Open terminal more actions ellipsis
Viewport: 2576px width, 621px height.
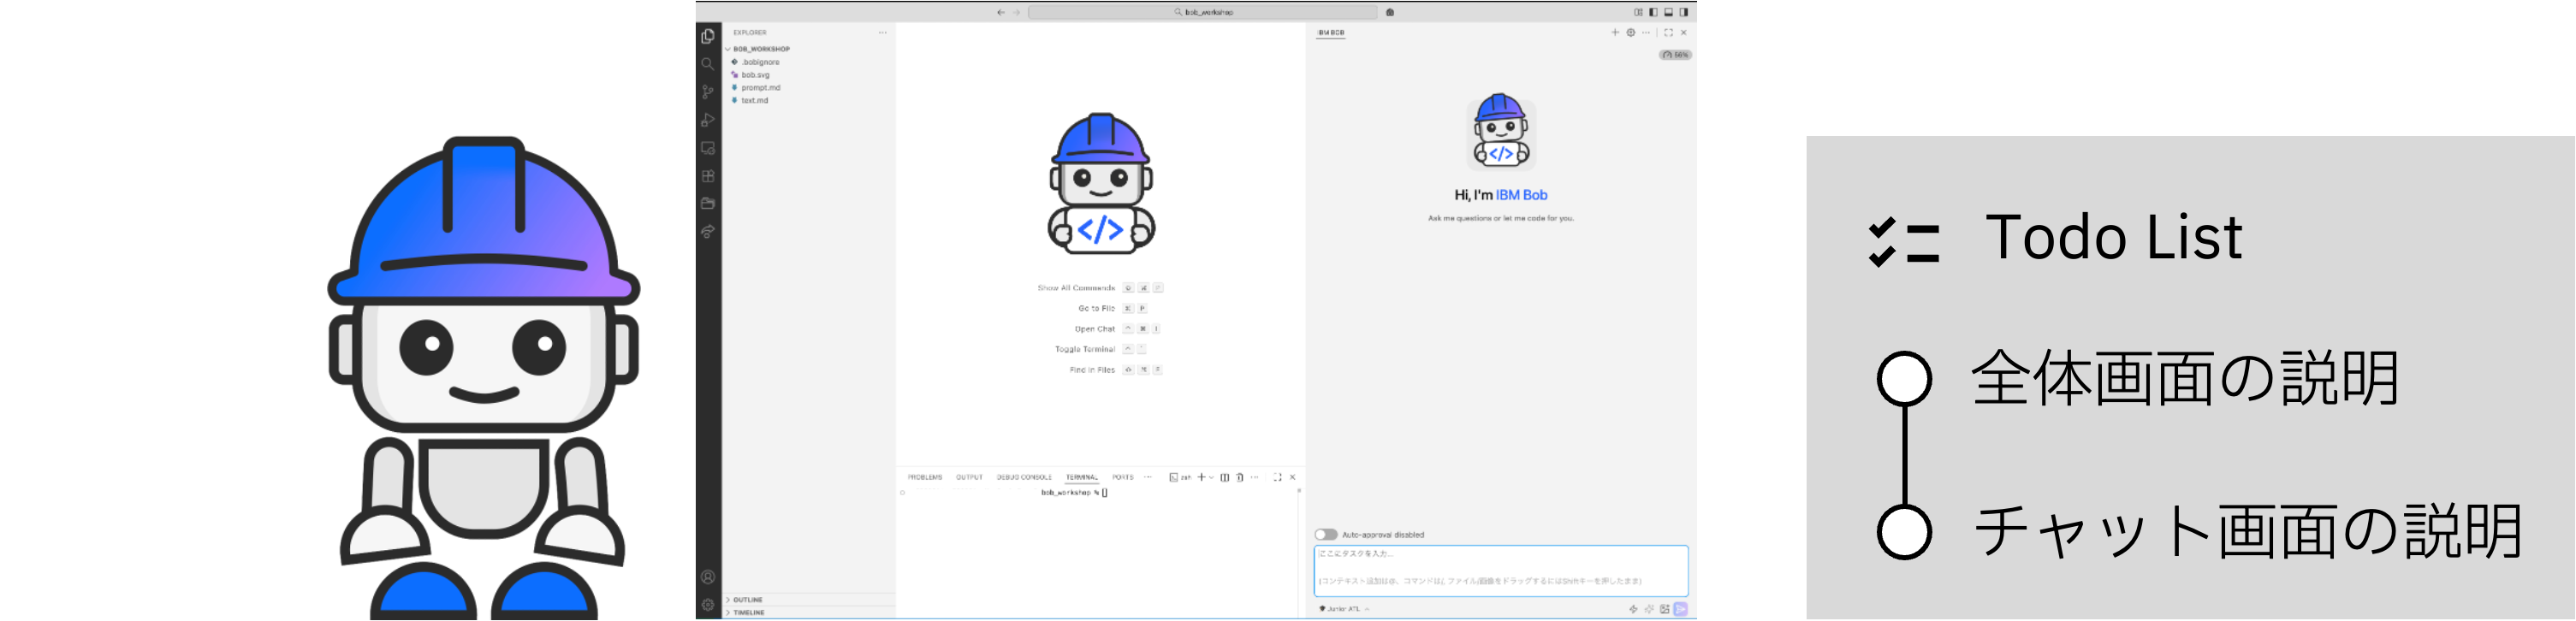coord(1255,477)
